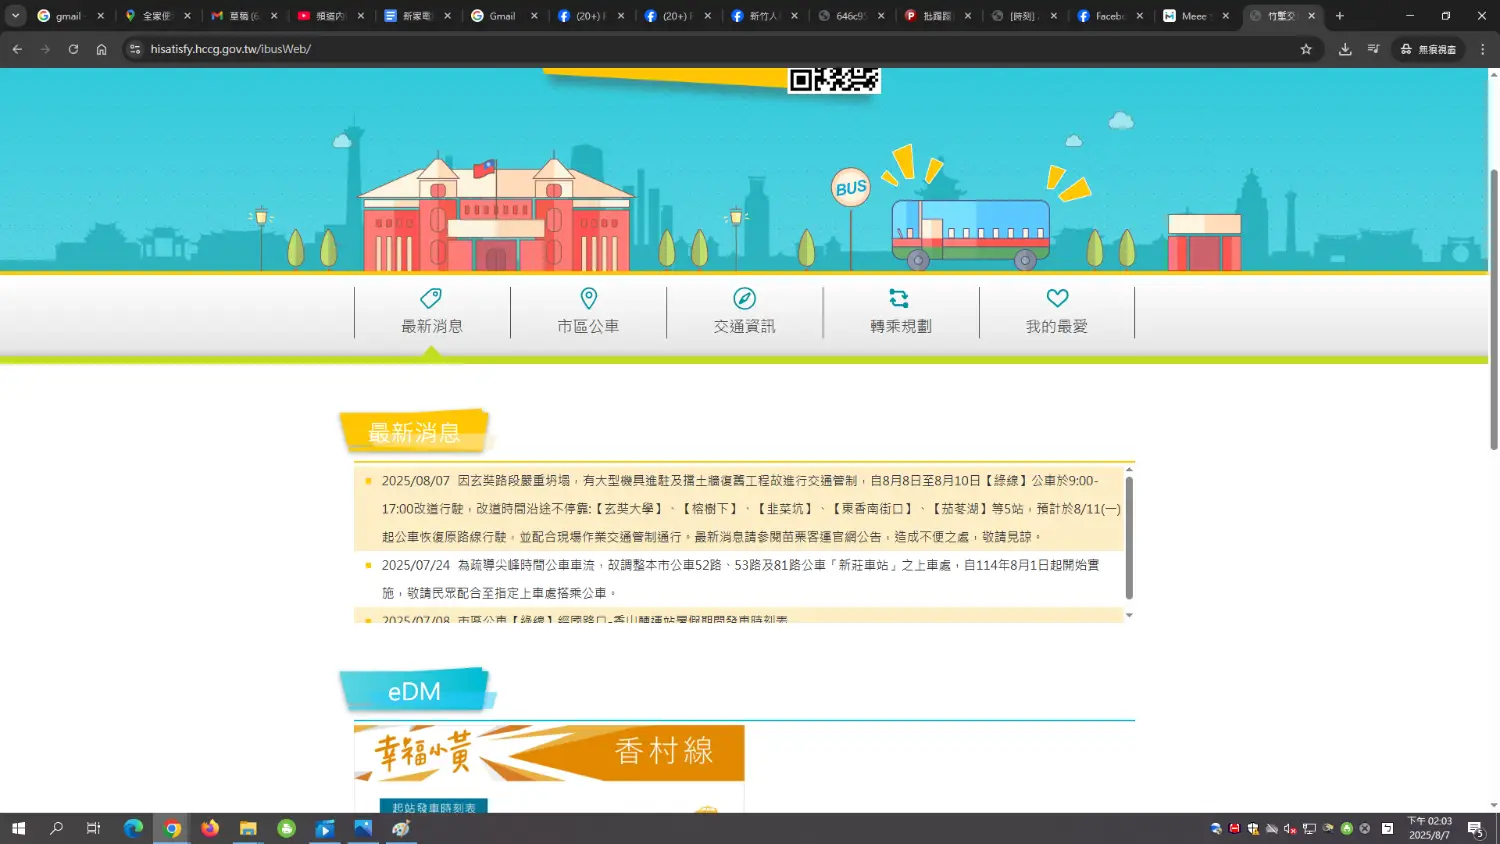Image resolution: width=1500 pixels, height=844 pixels.
Task: Read the 2025/08/07 綠線 detour announcement
Action: (x=740, y=508)
